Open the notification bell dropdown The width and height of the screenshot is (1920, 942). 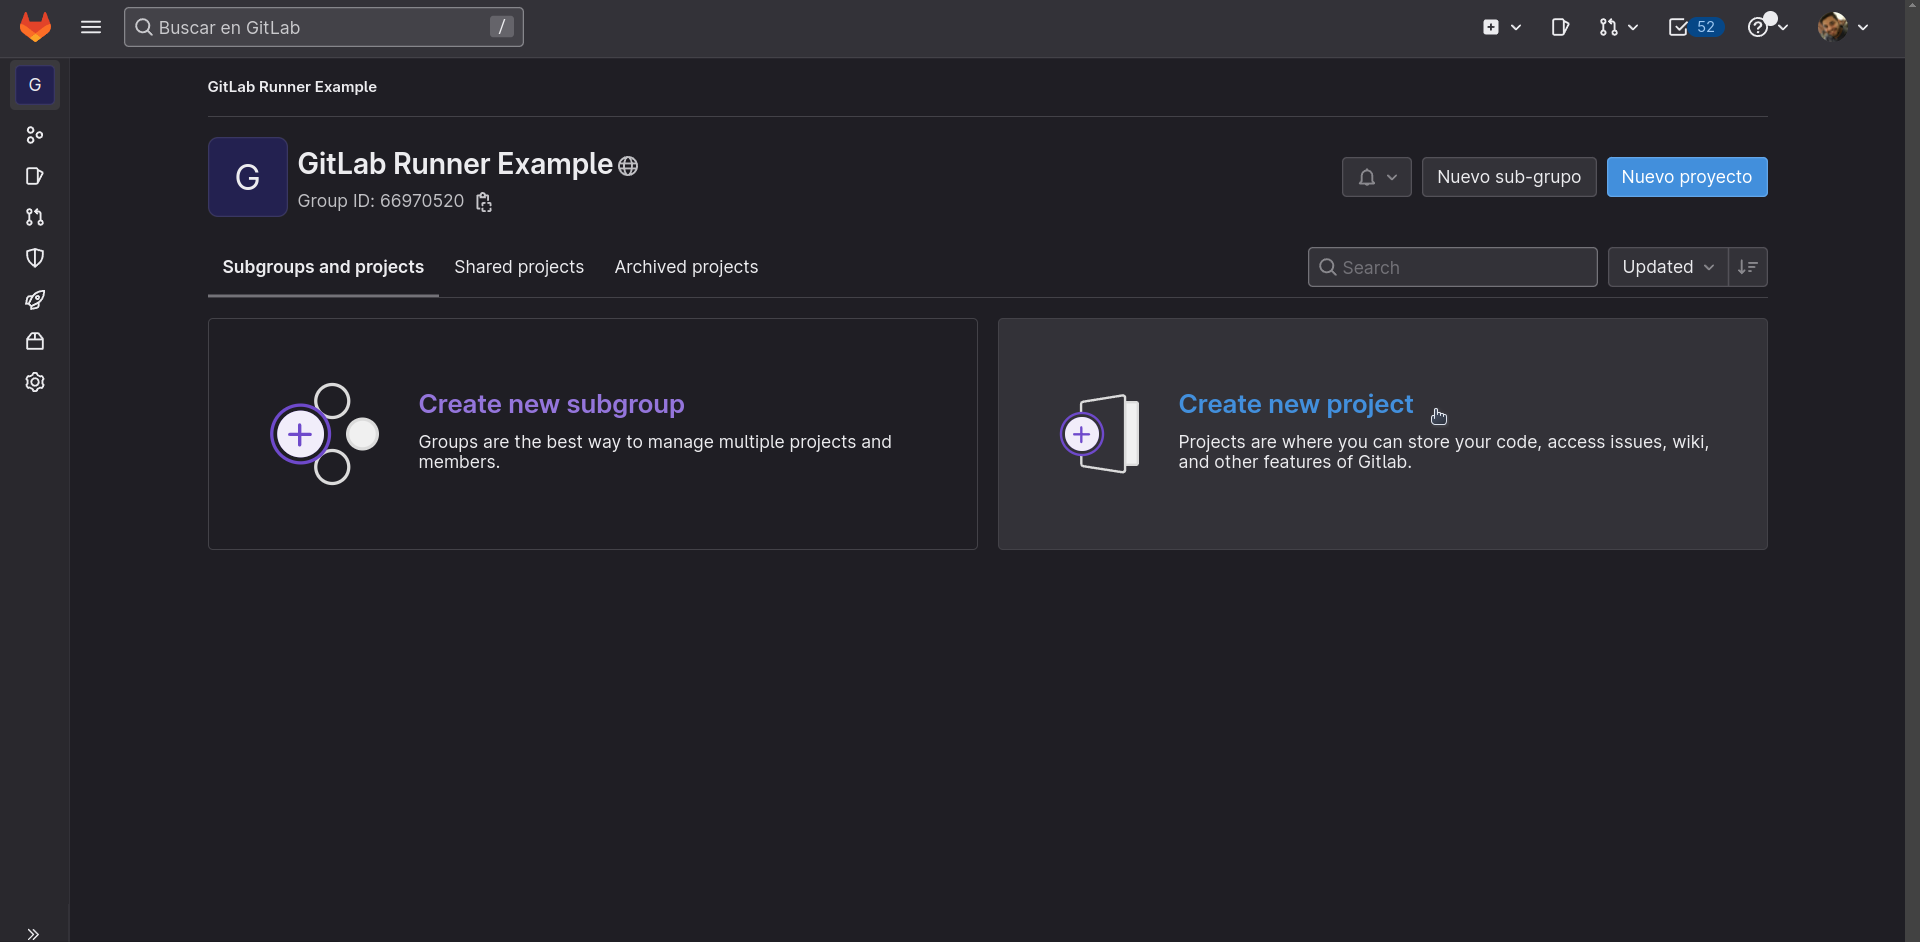pyautogui.click(x=1377, y=177)
